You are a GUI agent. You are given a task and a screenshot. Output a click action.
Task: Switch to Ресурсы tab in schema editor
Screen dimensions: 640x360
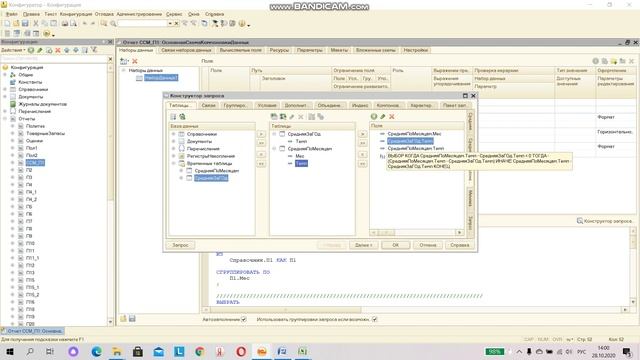point(279,50)
